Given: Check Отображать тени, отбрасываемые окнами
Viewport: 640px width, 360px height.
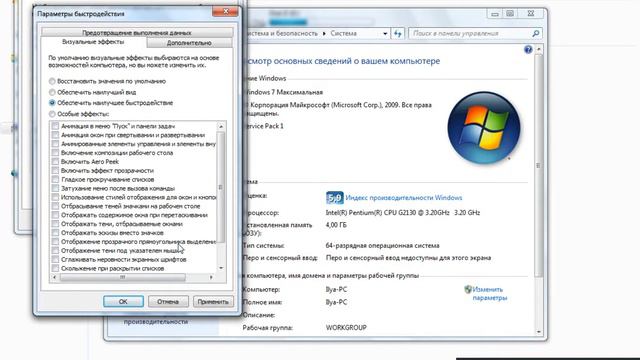Looking at the screenshot, I should (x=55, y=224).
